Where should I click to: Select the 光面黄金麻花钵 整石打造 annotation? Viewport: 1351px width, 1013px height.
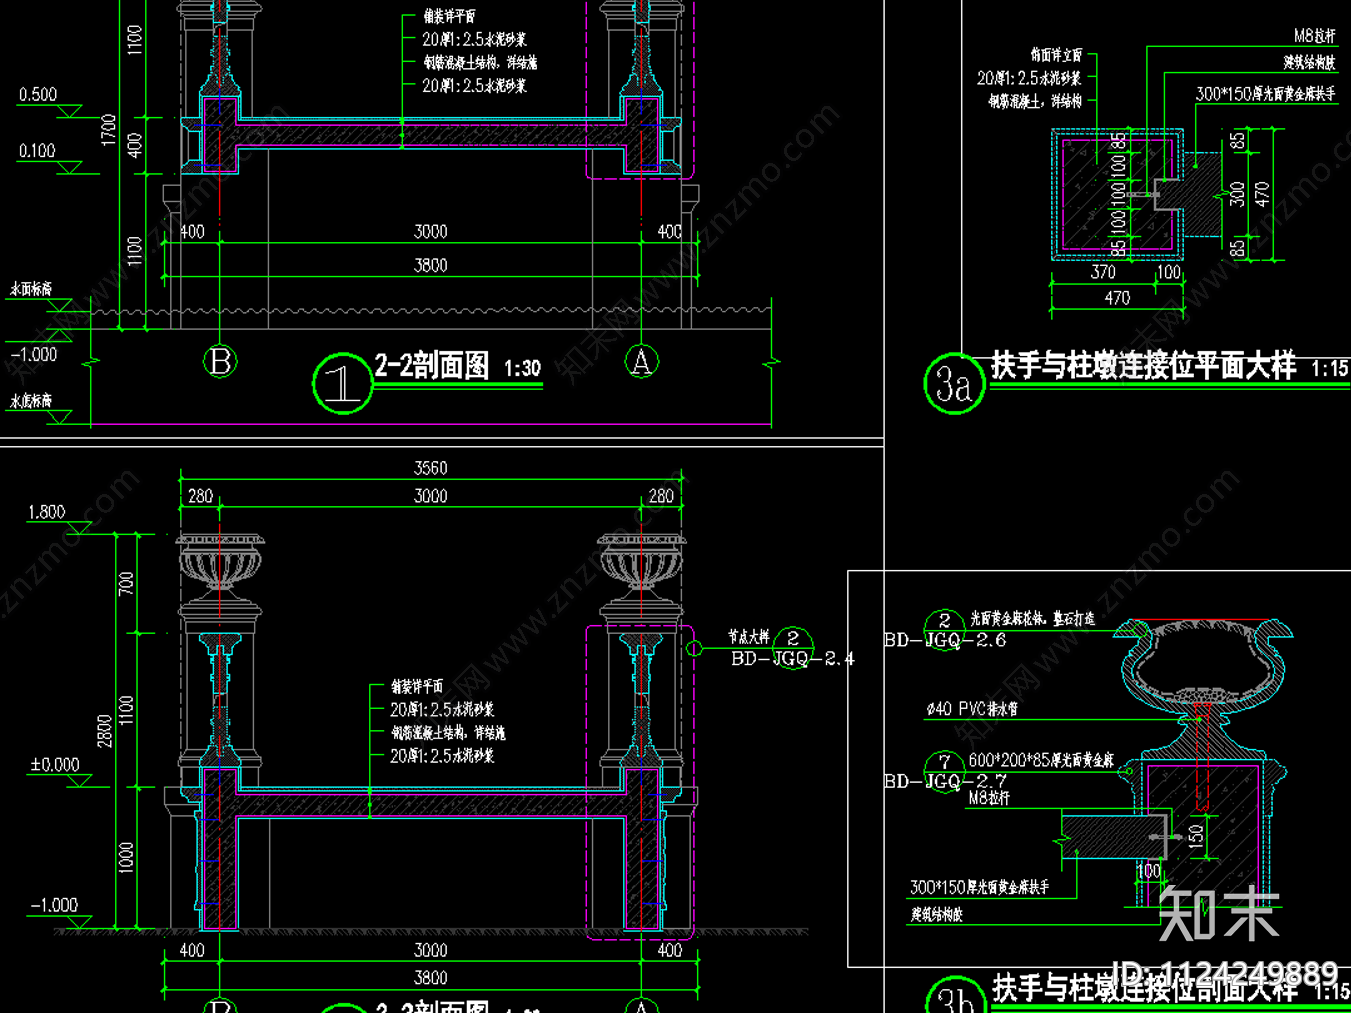(1033, 619)
